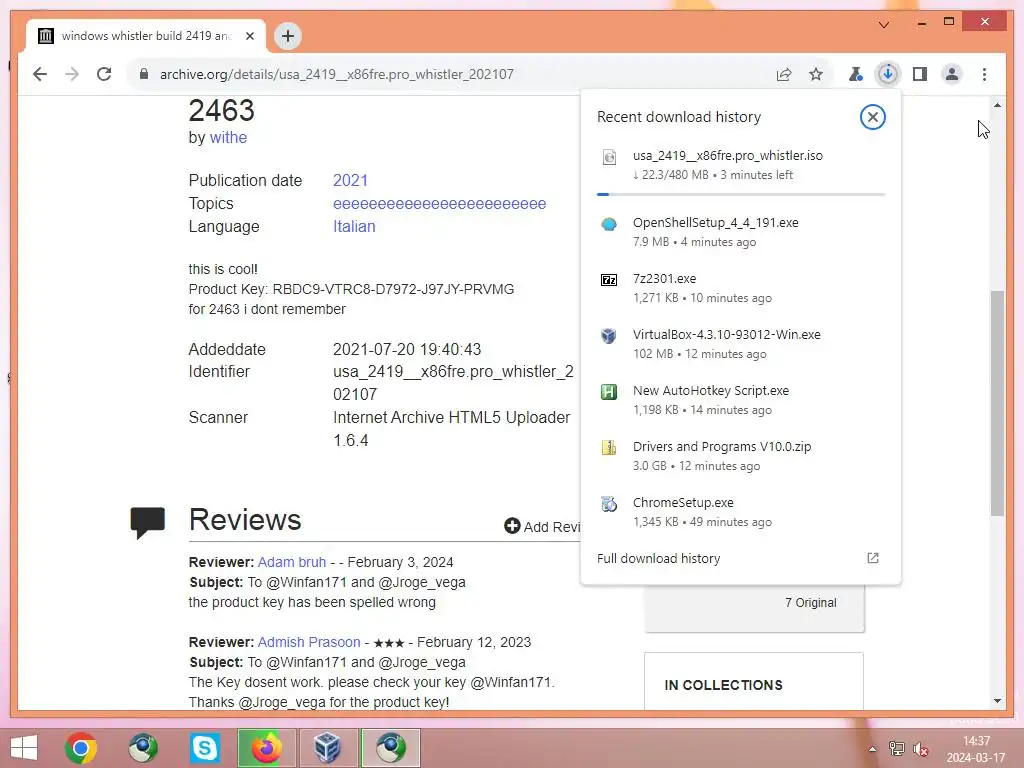The image size is (1024, 768).
Task: Open Chrome three-dot menu
Action: point(984,74)
